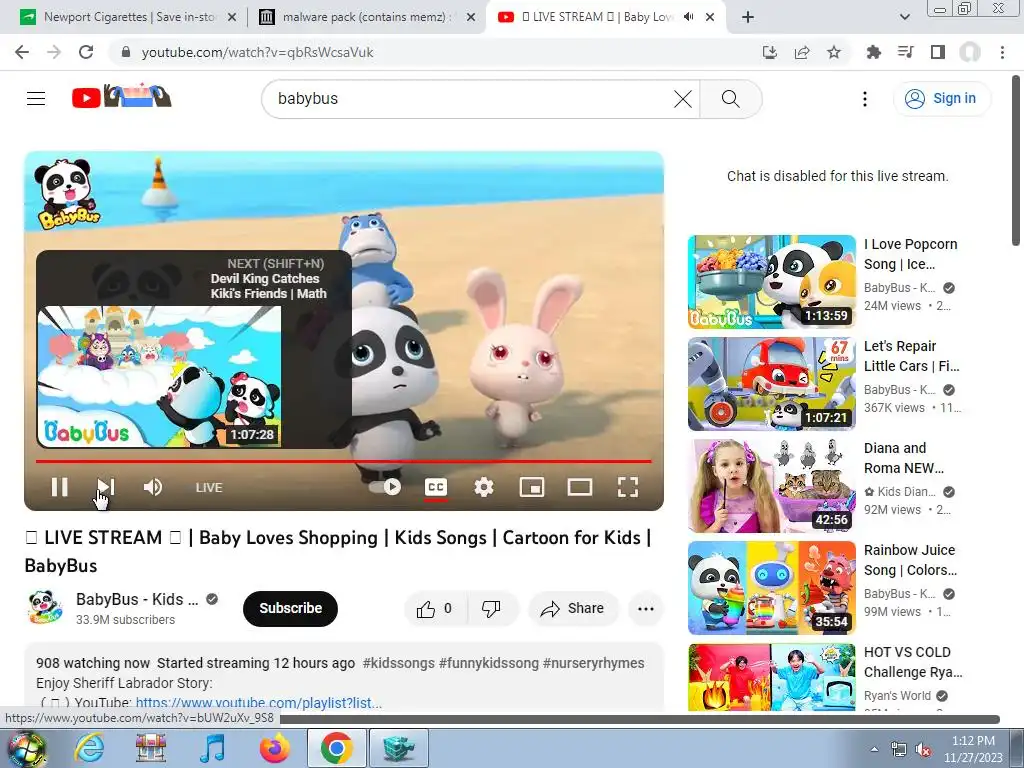
Task: Open the BabyBus - Kids channel name
Action: (136, 599)
